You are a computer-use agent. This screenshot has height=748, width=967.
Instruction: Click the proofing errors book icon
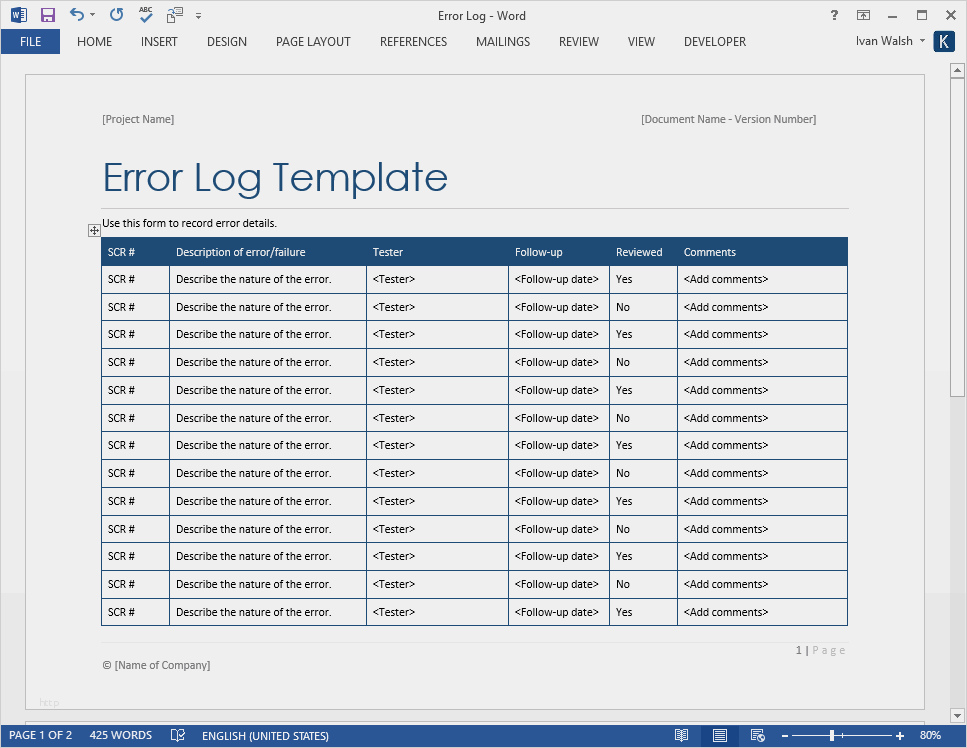178,735
